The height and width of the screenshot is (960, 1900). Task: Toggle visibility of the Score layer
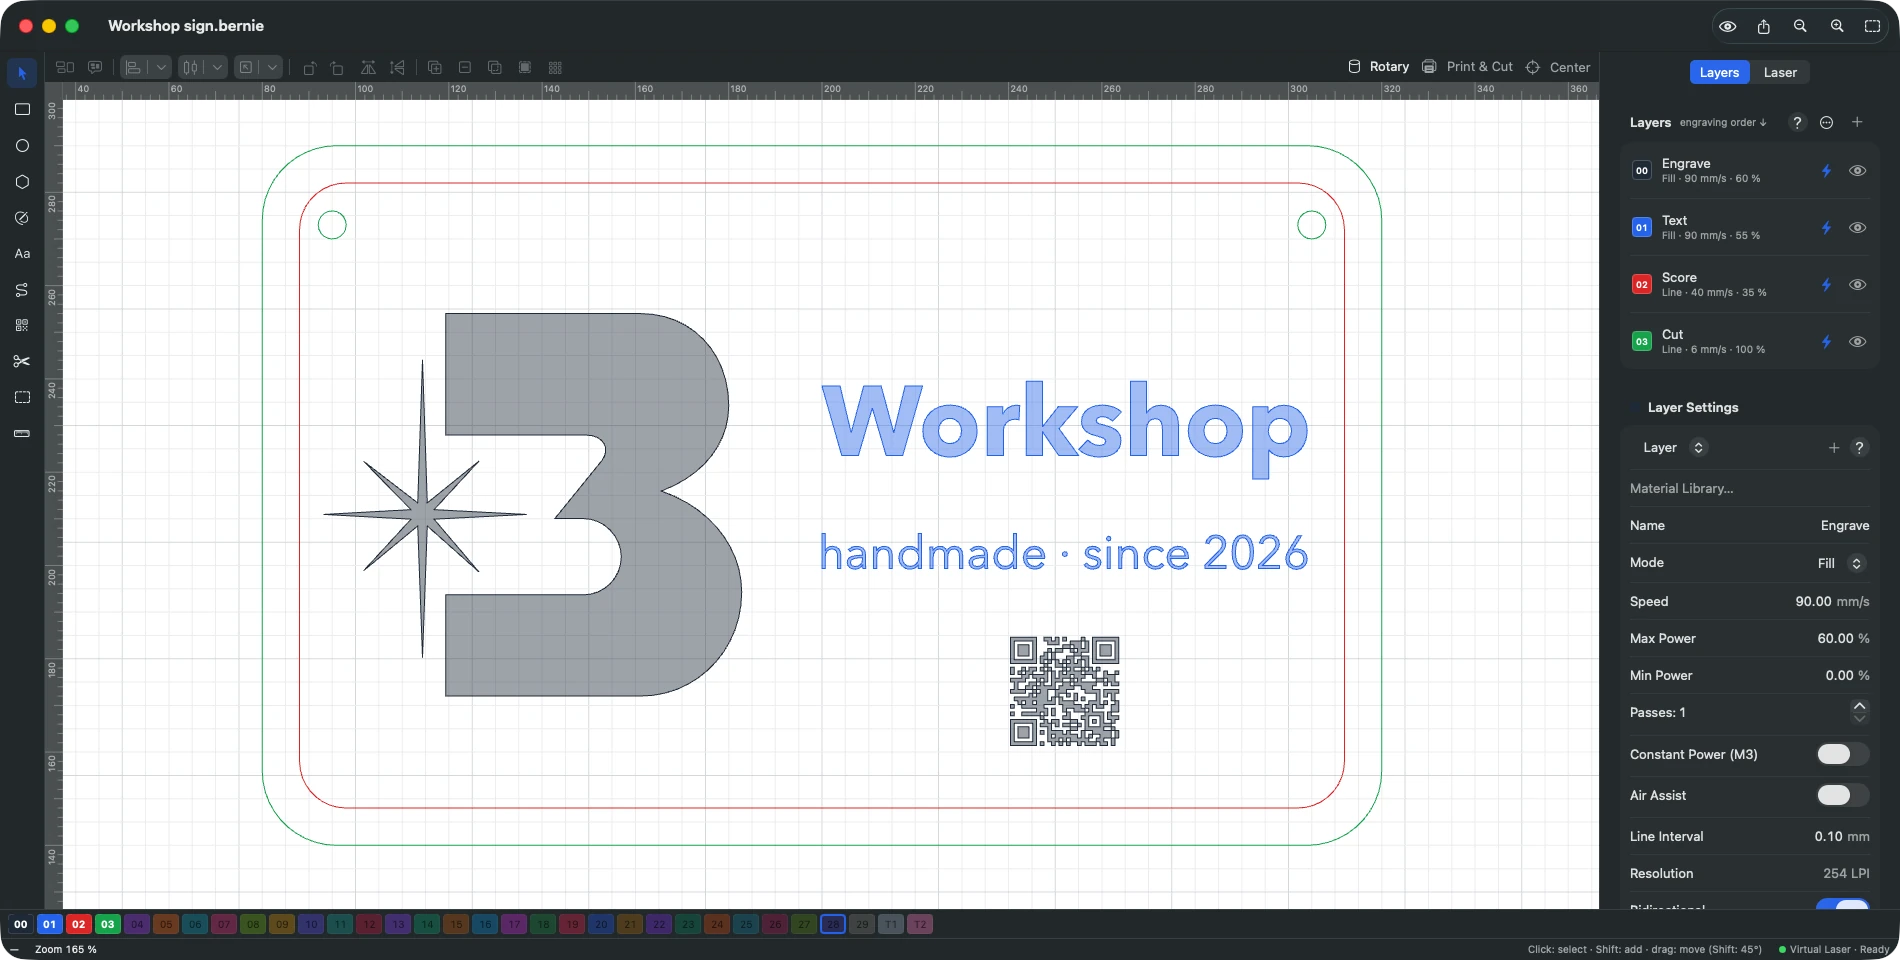click(1857, 285)
